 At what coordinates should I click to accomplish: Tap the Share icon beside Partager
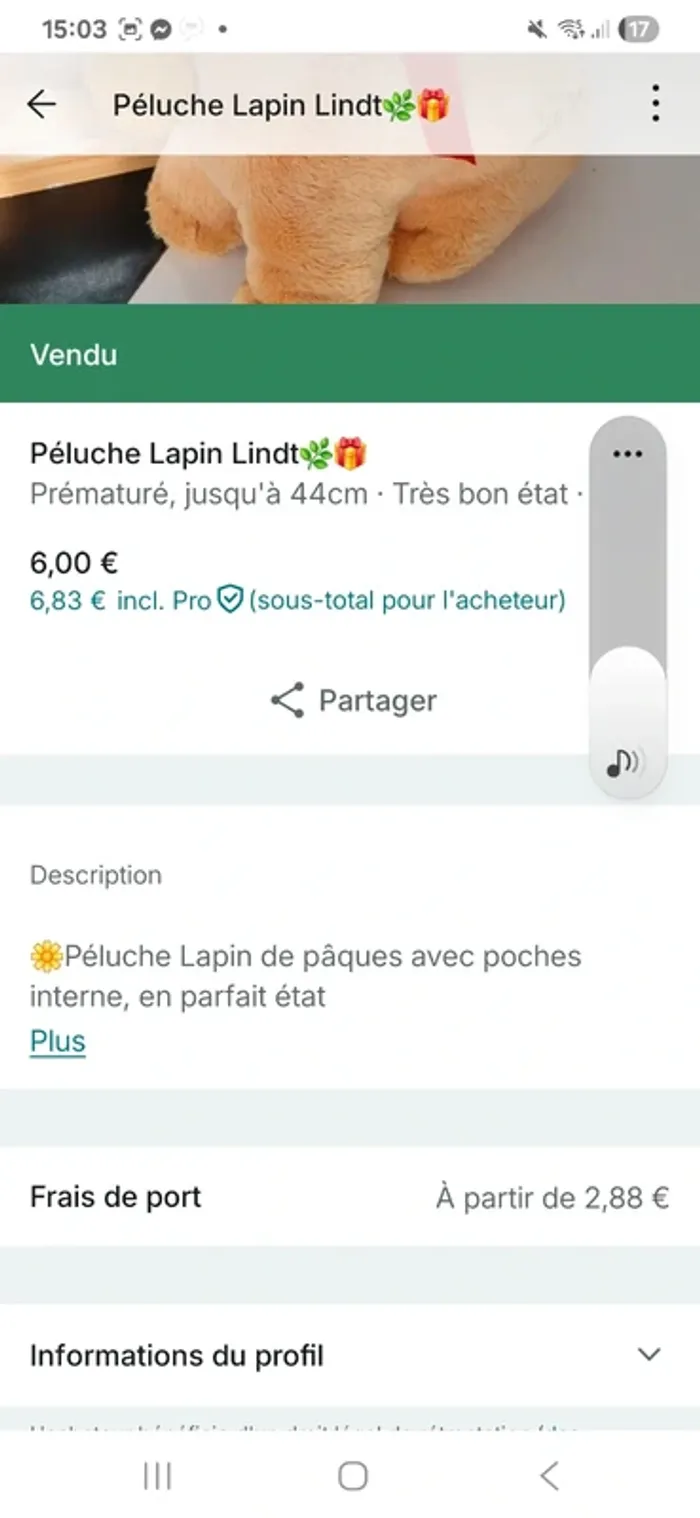coord(288,701)
